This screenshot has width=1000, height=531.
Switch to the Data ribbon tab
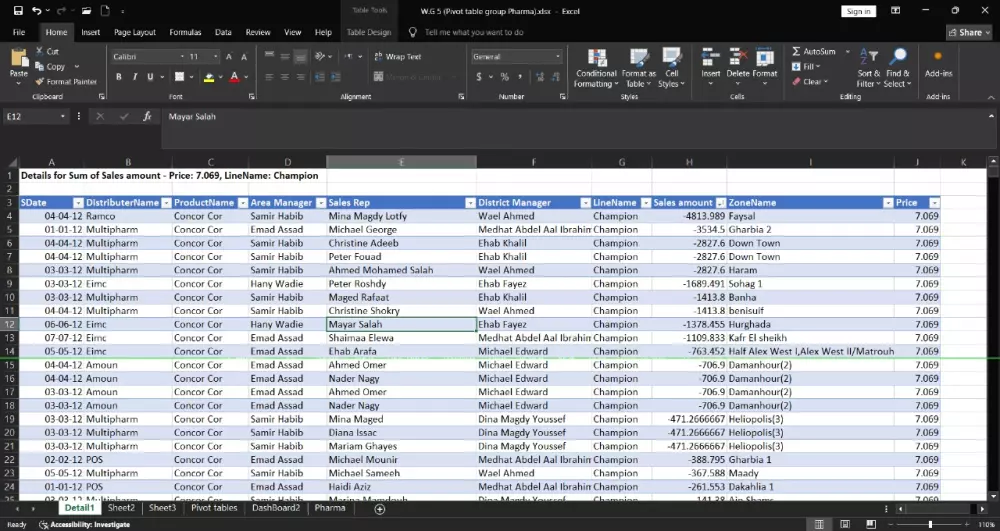click(223, 32)
